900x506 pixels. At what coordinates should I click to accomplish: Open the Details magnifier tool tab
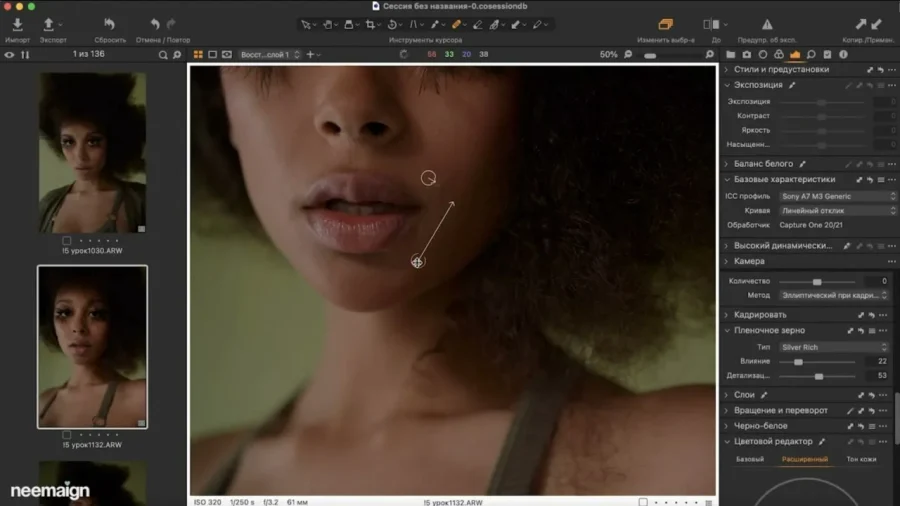[811, 55]
